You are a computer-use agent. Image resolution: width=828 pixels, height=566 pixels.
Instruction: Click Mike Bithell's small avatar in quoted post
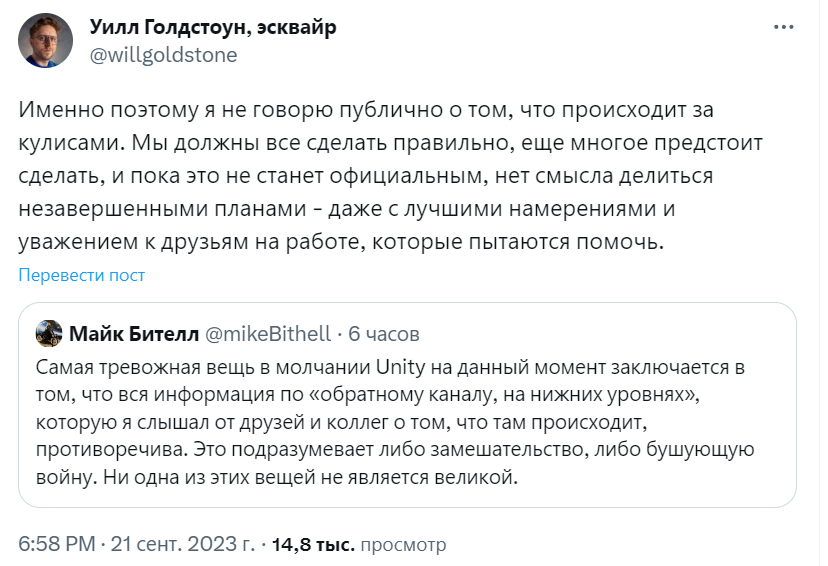click(49, 333)
